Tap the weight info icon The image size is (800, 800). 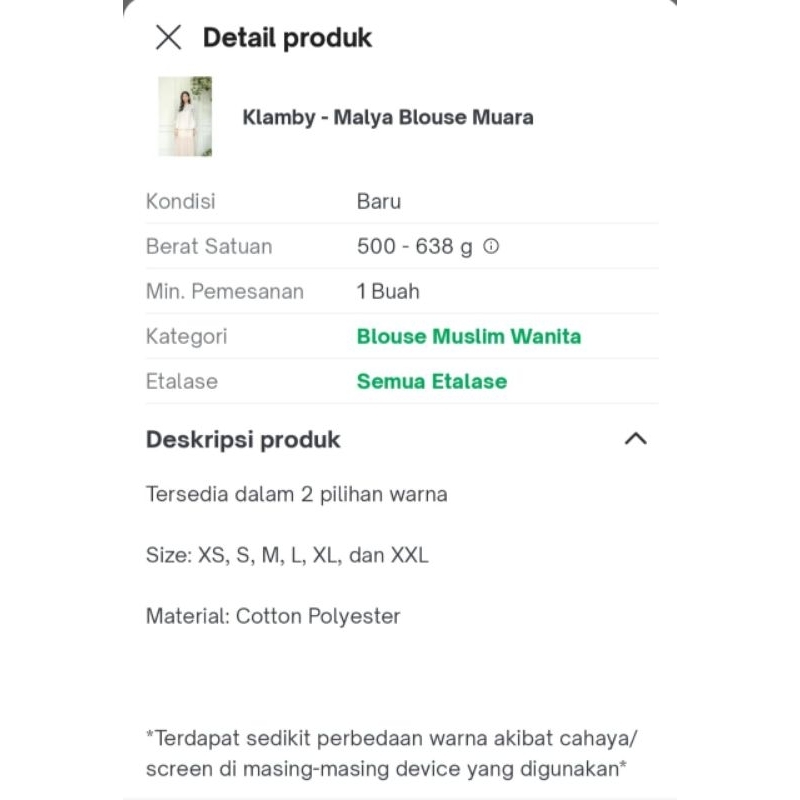491,246
